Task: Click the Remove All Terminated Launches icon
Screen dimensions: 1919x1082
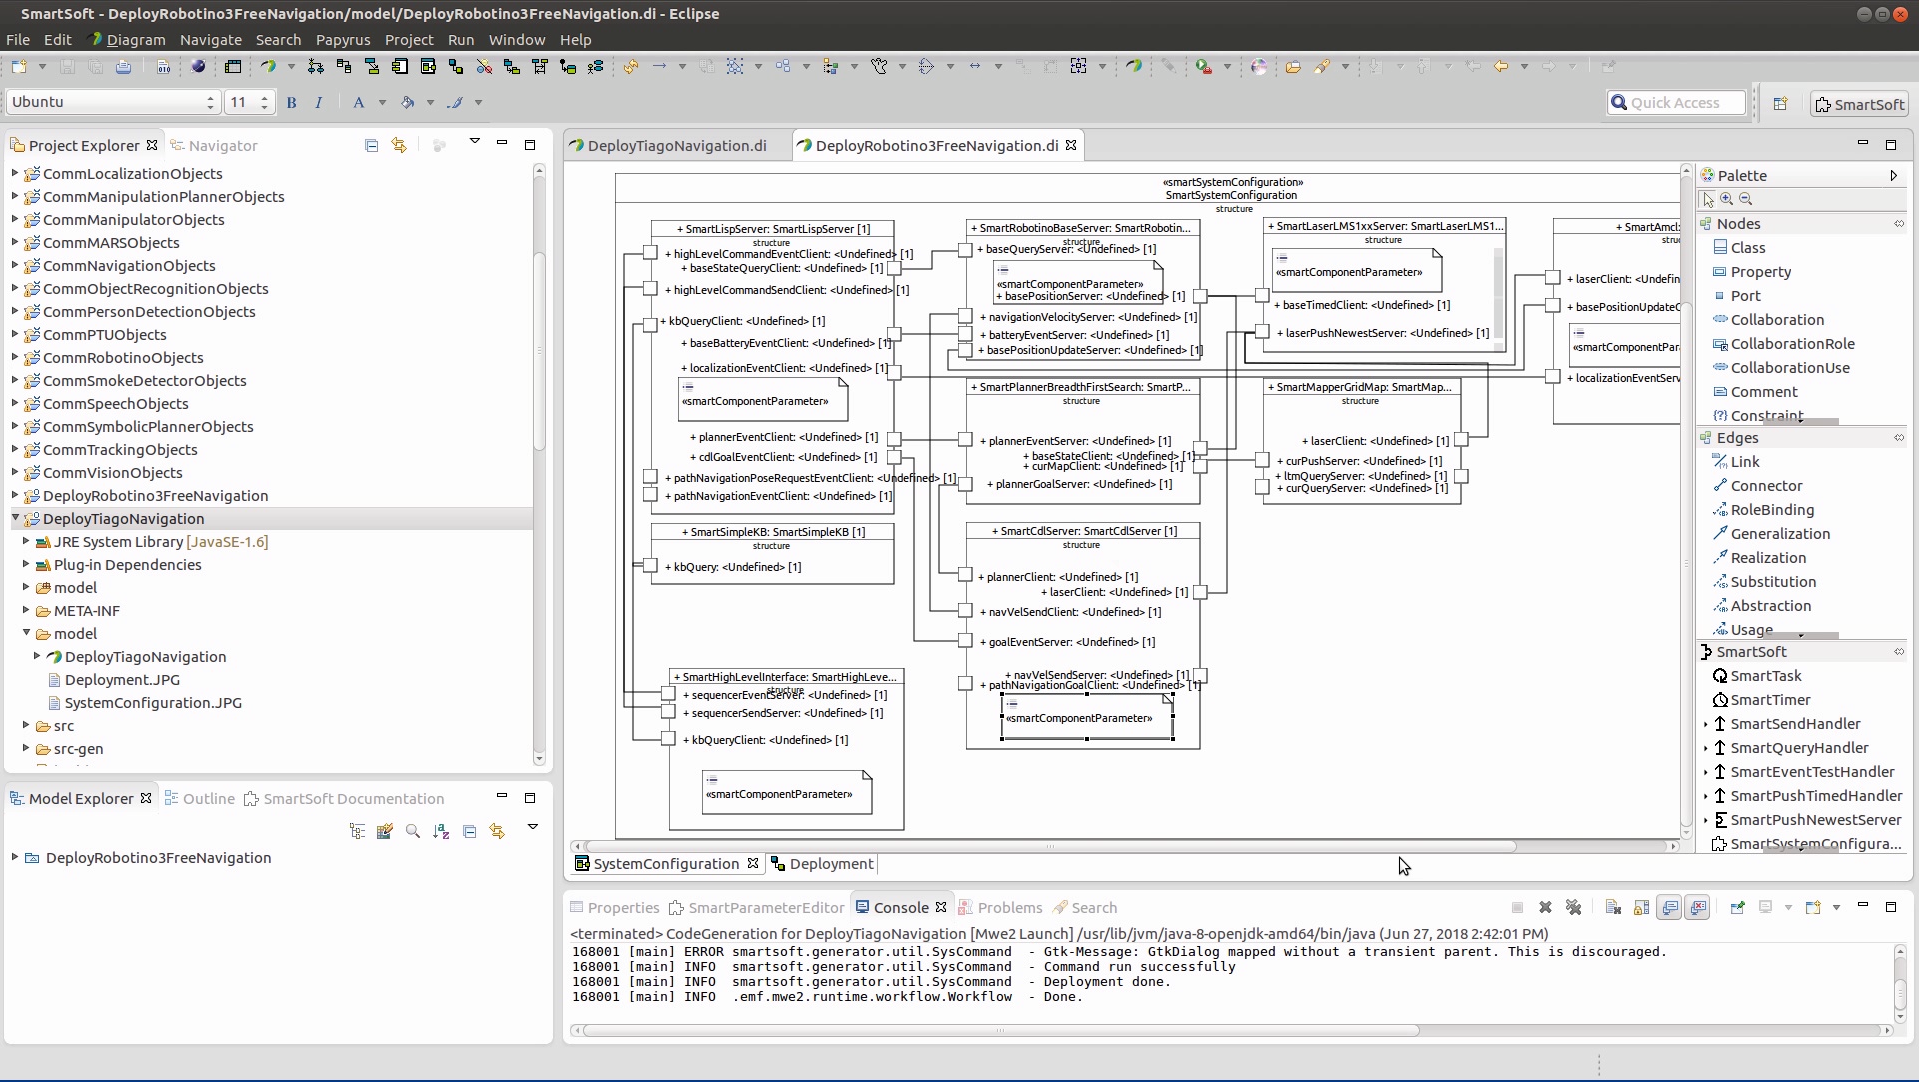Action: (1573, 907)
